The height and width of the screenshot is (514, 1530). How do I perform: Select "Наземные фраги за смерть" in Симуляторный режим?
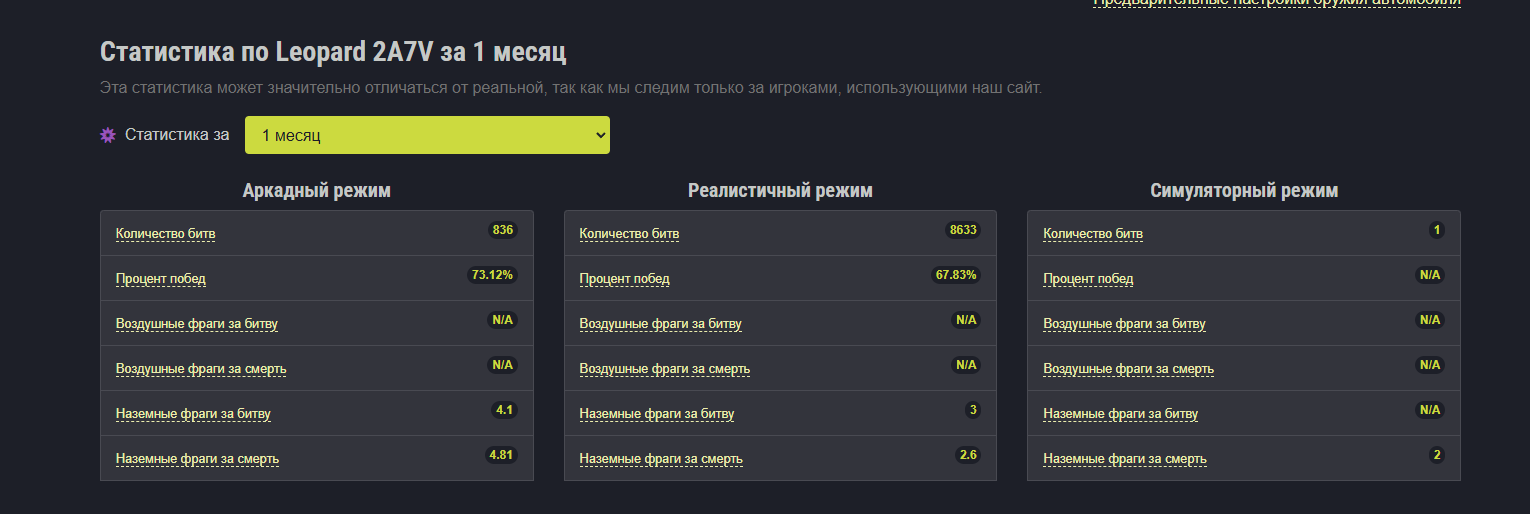1125,459
